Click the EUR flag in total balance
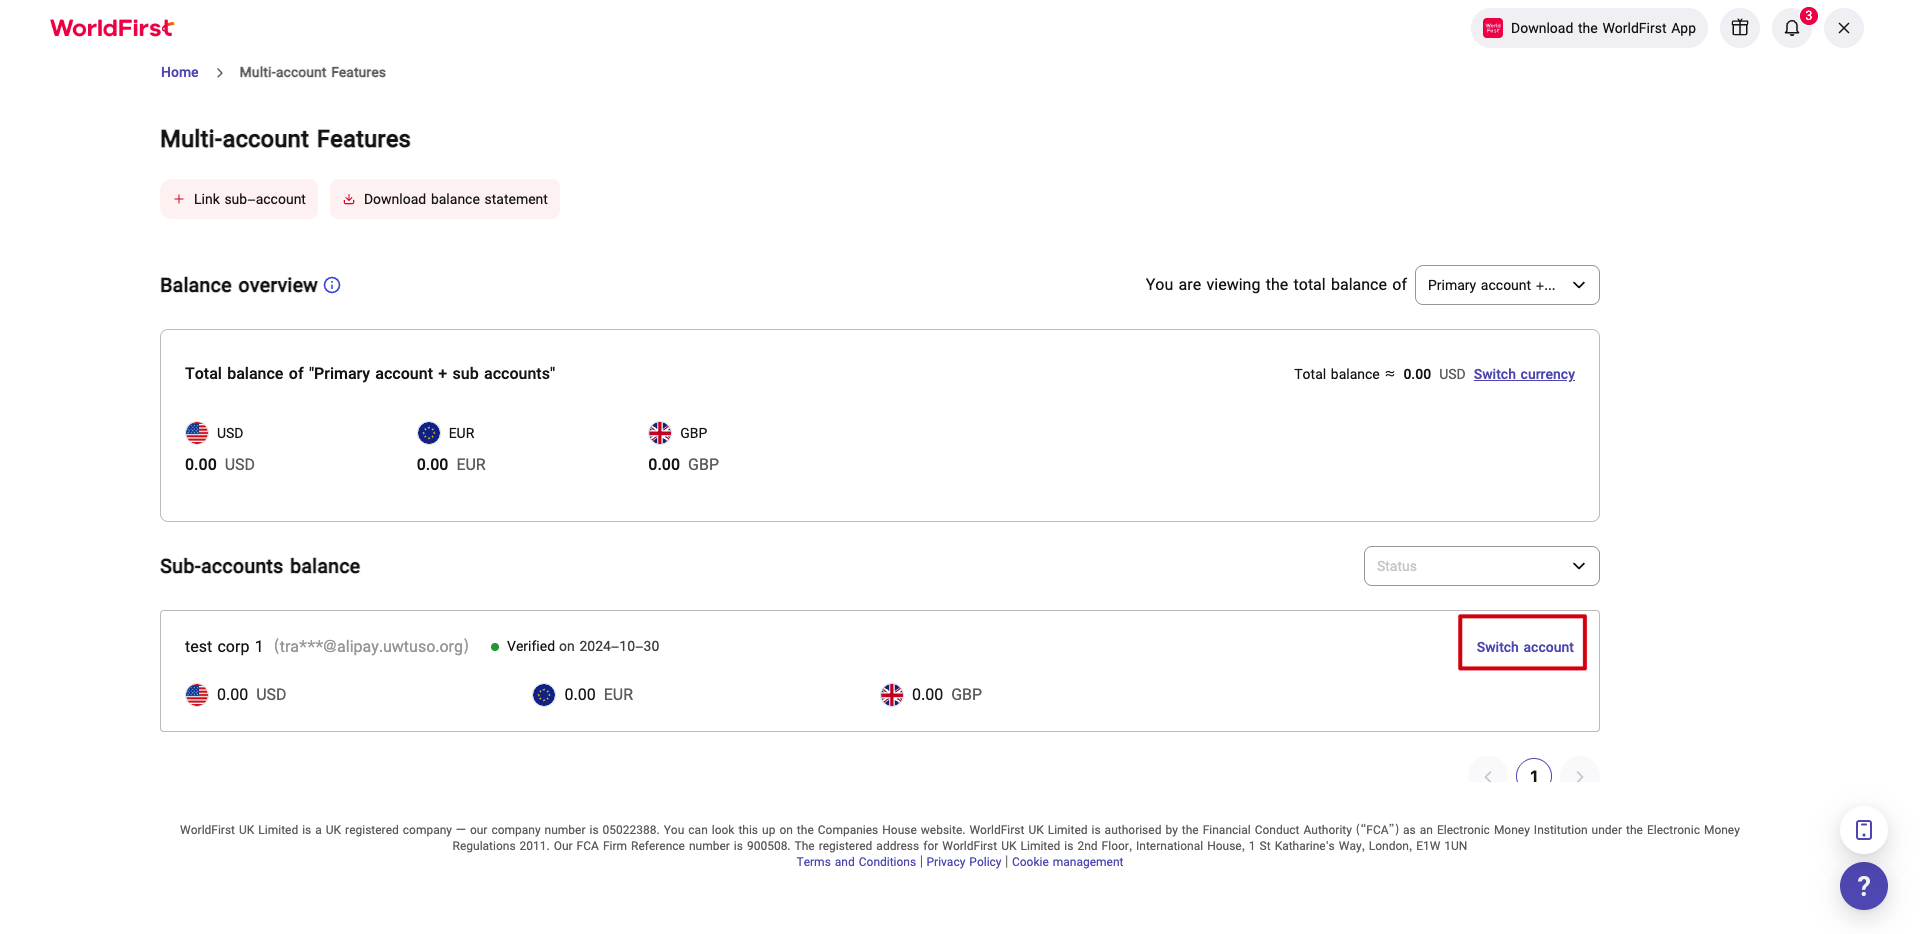This screenshot has width=1920, height=934. point(429,433)
